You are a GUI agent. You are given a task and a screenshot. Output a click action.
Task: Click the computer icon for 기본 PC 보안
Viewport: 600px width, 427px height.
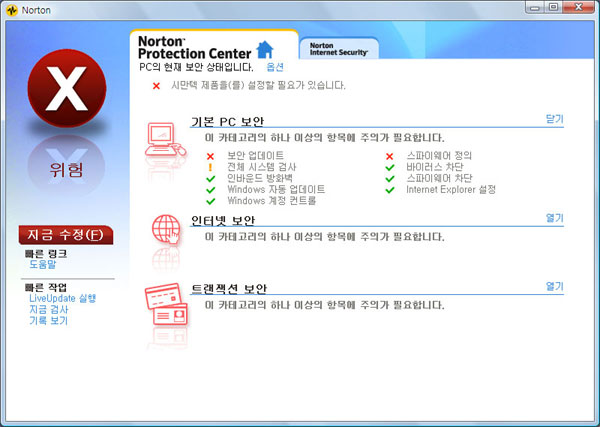(165, 140)
